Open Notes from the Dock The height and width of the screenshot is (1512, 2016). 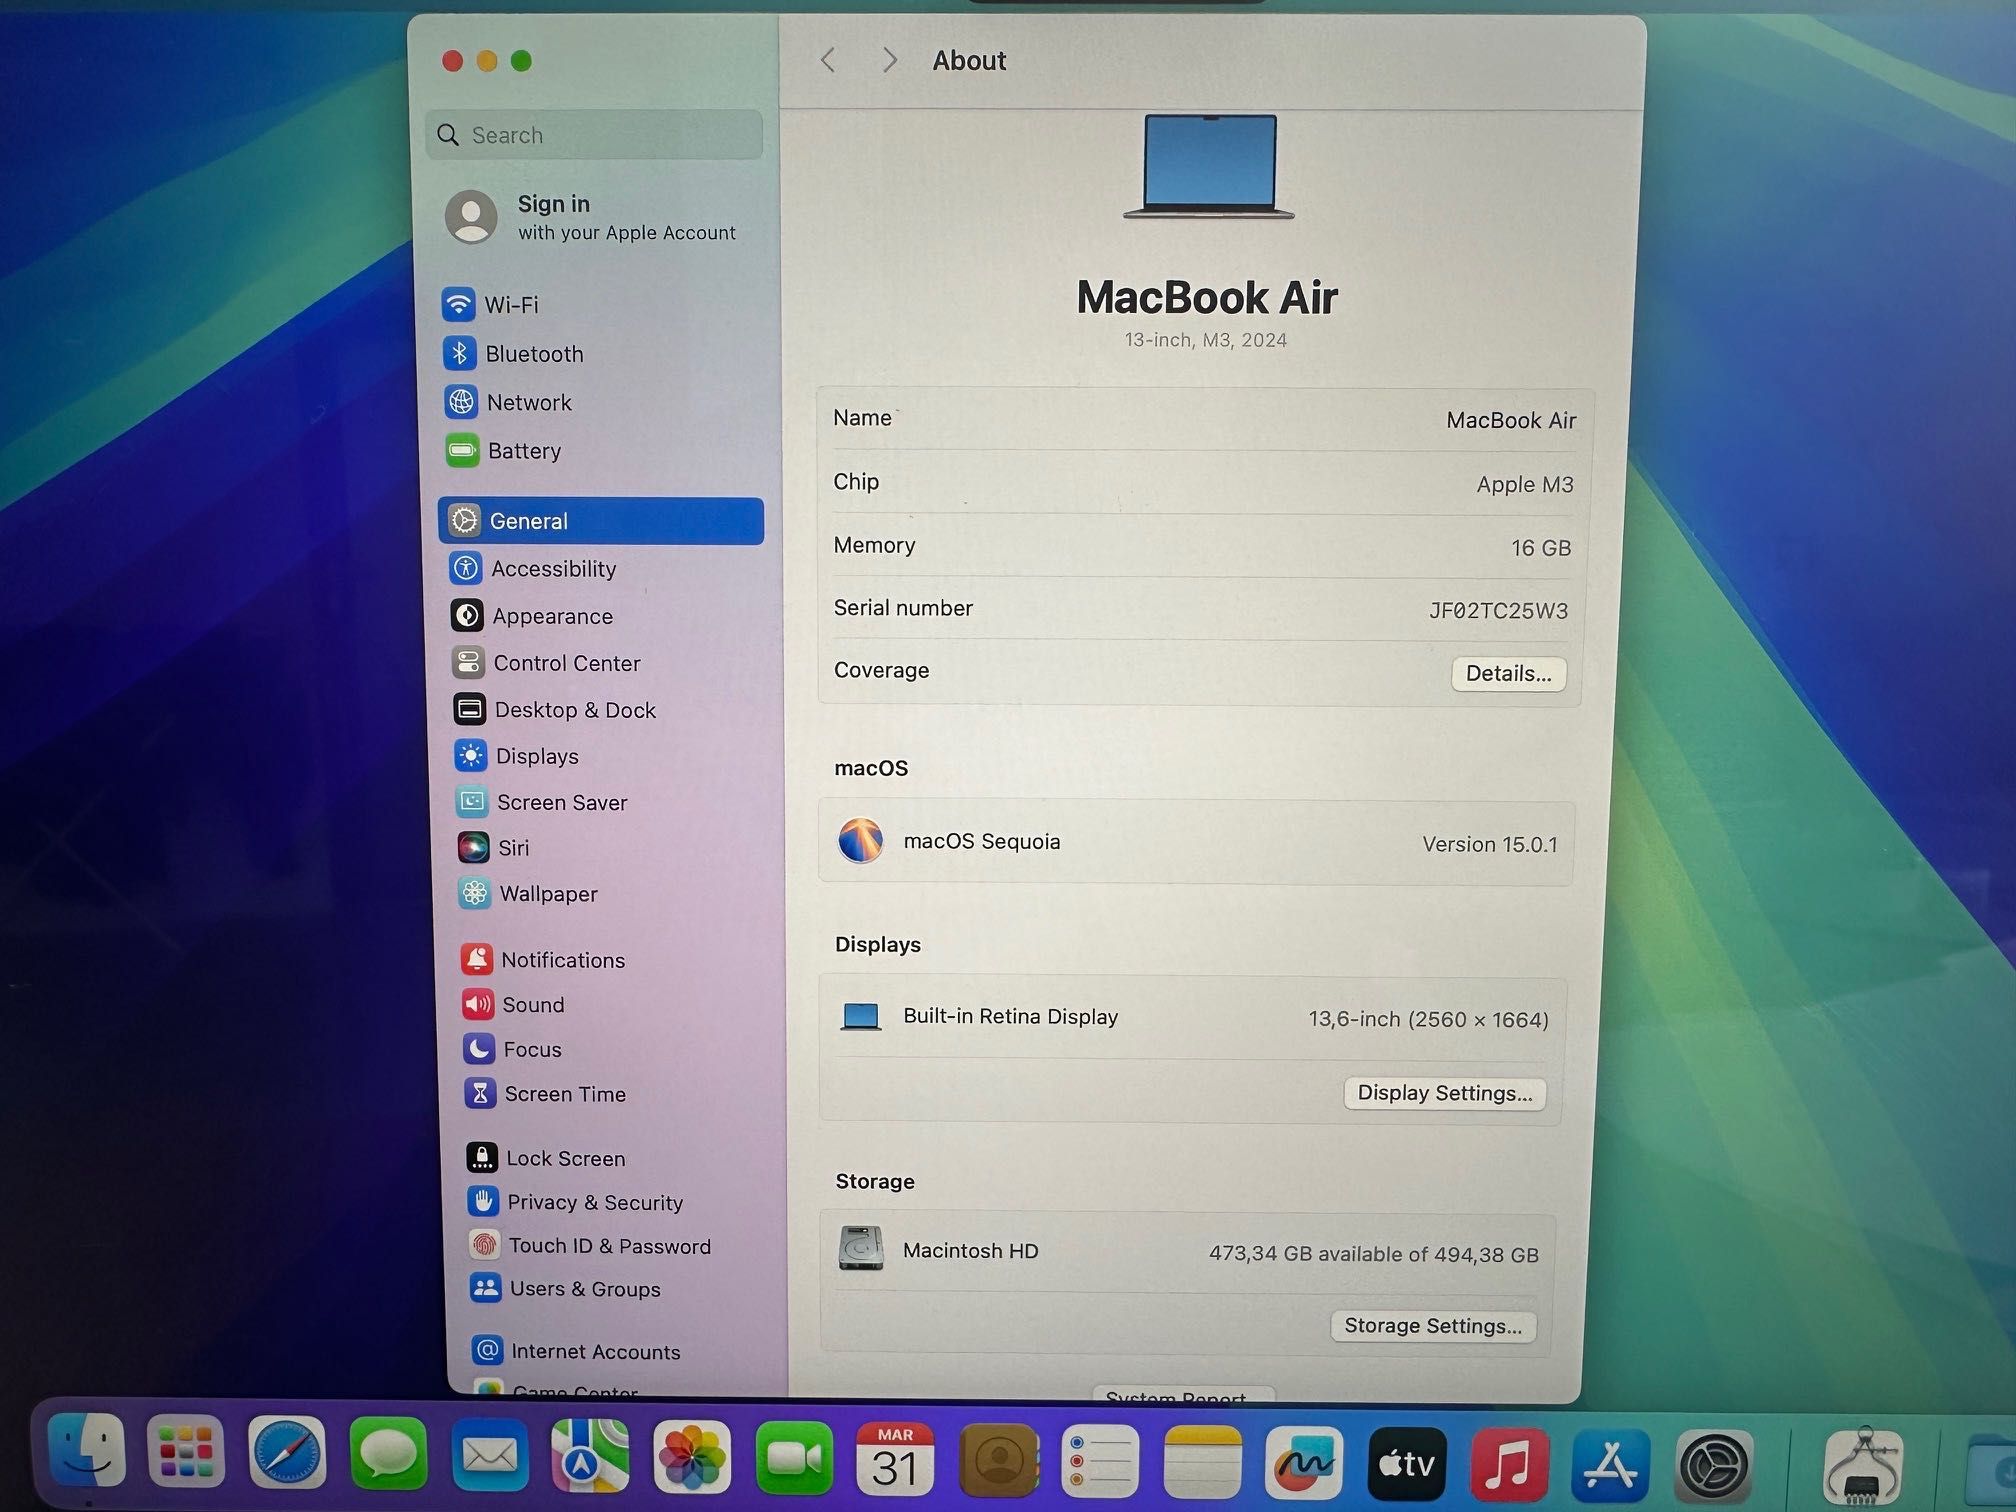click(1202, 1462)
